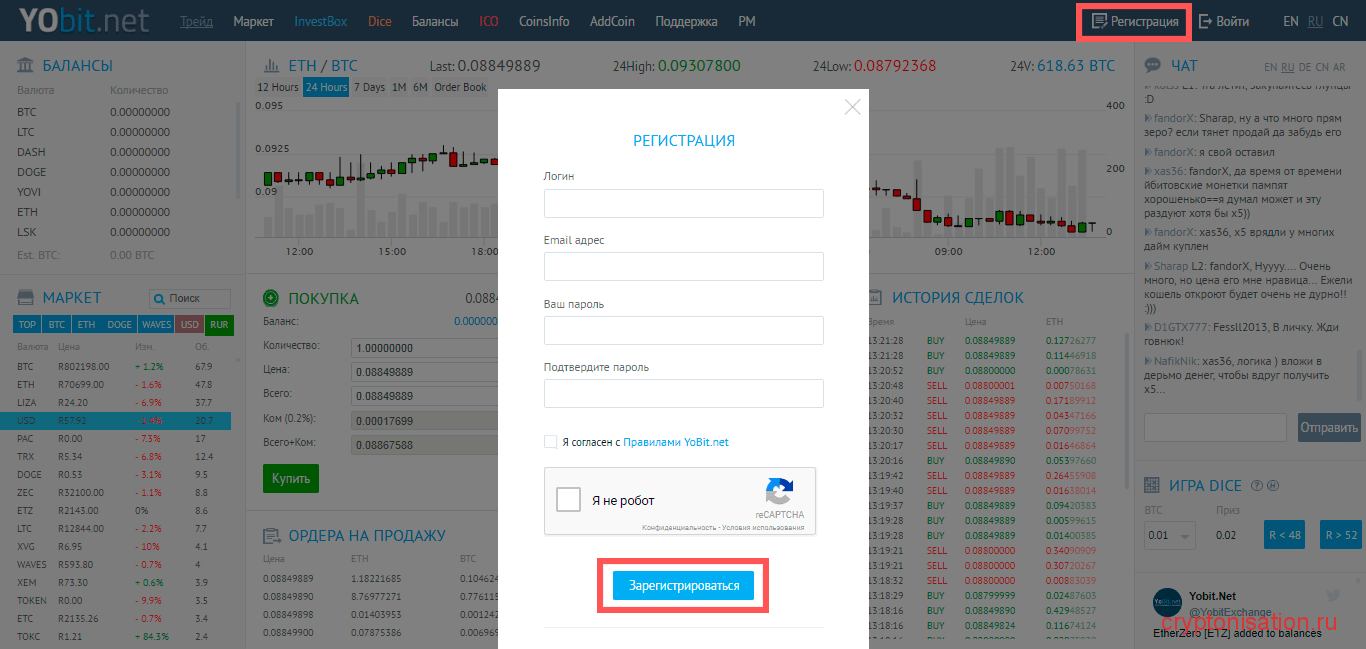
Task: Switch market list to the USD tab
Action: 190,325
